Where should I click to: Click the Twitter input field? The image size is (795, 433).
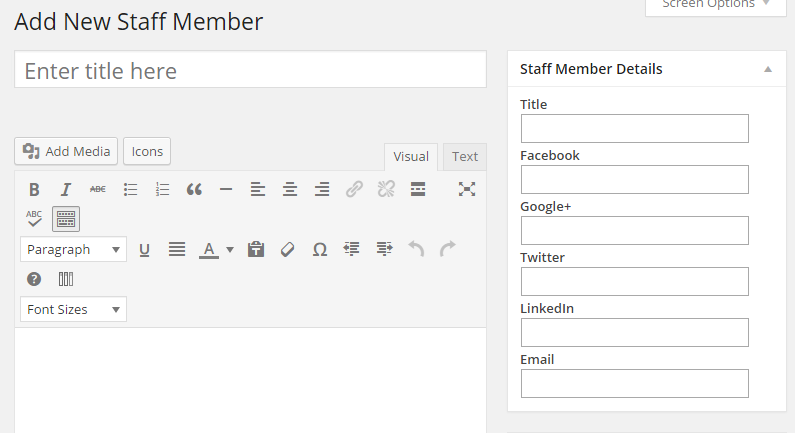coord(634,281)
